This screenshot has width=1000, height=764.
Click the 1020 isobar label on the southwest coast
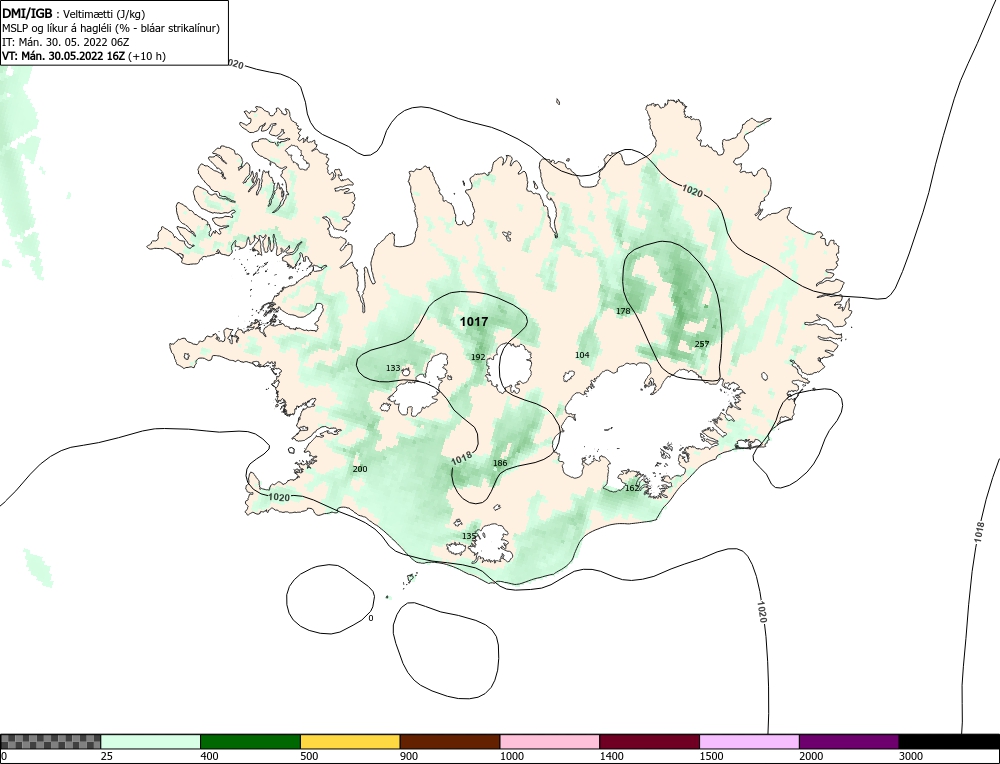pos(279,497)
